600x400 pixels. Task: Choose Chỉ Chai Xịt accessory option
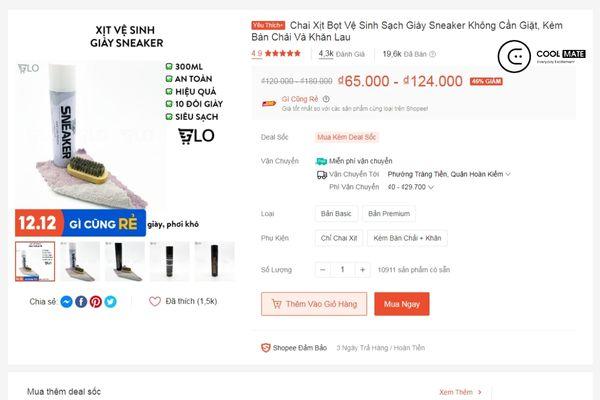pyautogui.click(x=339, y=238)
